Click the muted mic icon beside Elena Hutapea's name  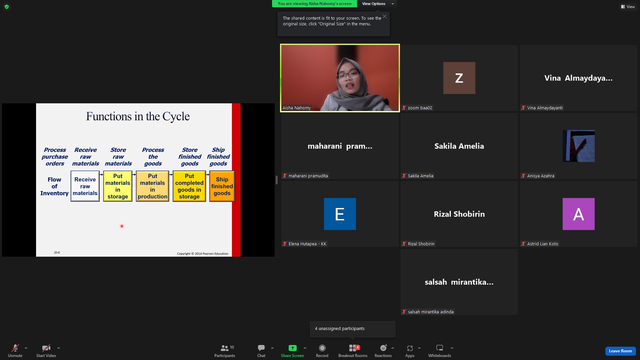point(285,244)
